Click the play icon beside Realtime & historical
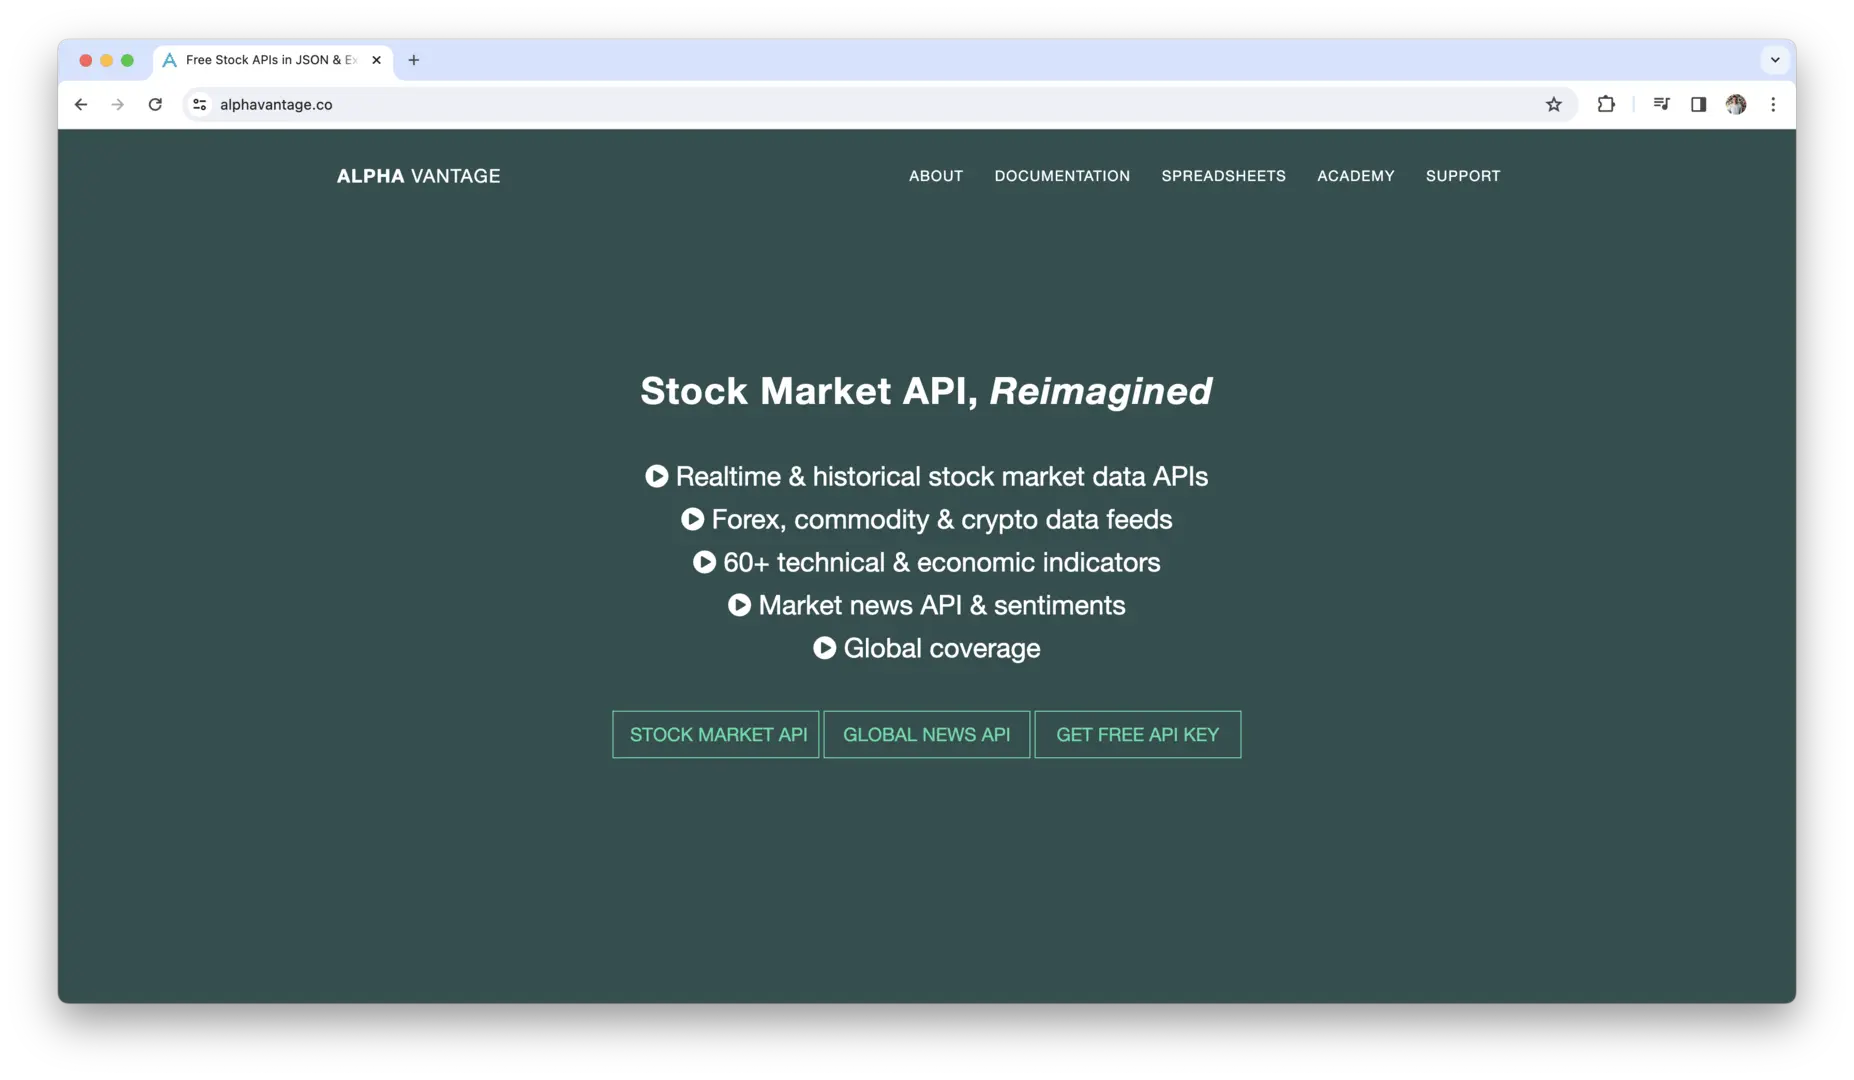Viewport: 1854px width, 1080px height. click(657, 476)
